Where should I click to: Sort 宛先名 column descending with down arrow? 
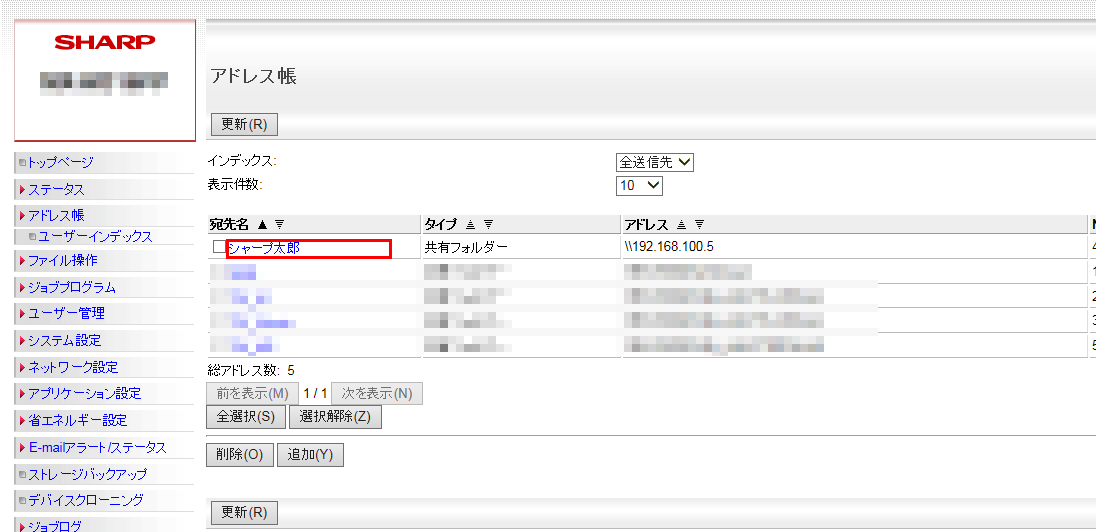[x=280, y=224]
